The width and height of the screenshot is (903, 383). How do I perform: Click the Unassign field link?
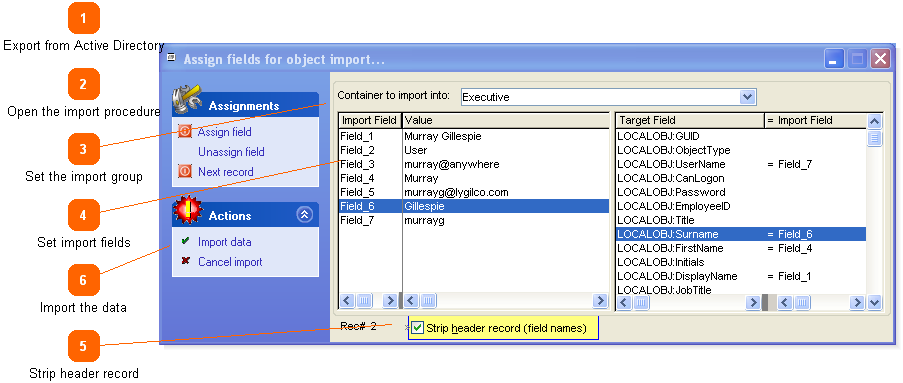231,152
